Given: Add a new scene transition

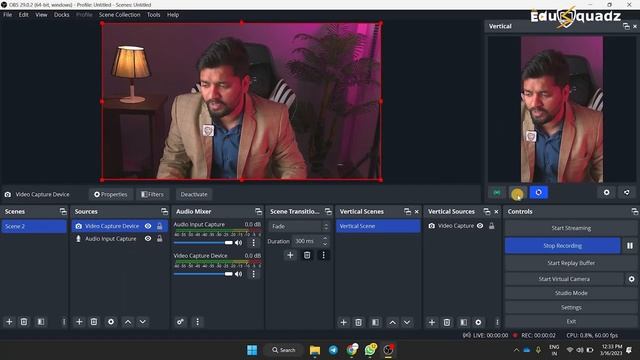Looking at the screenshot, I should click(290, 255).
